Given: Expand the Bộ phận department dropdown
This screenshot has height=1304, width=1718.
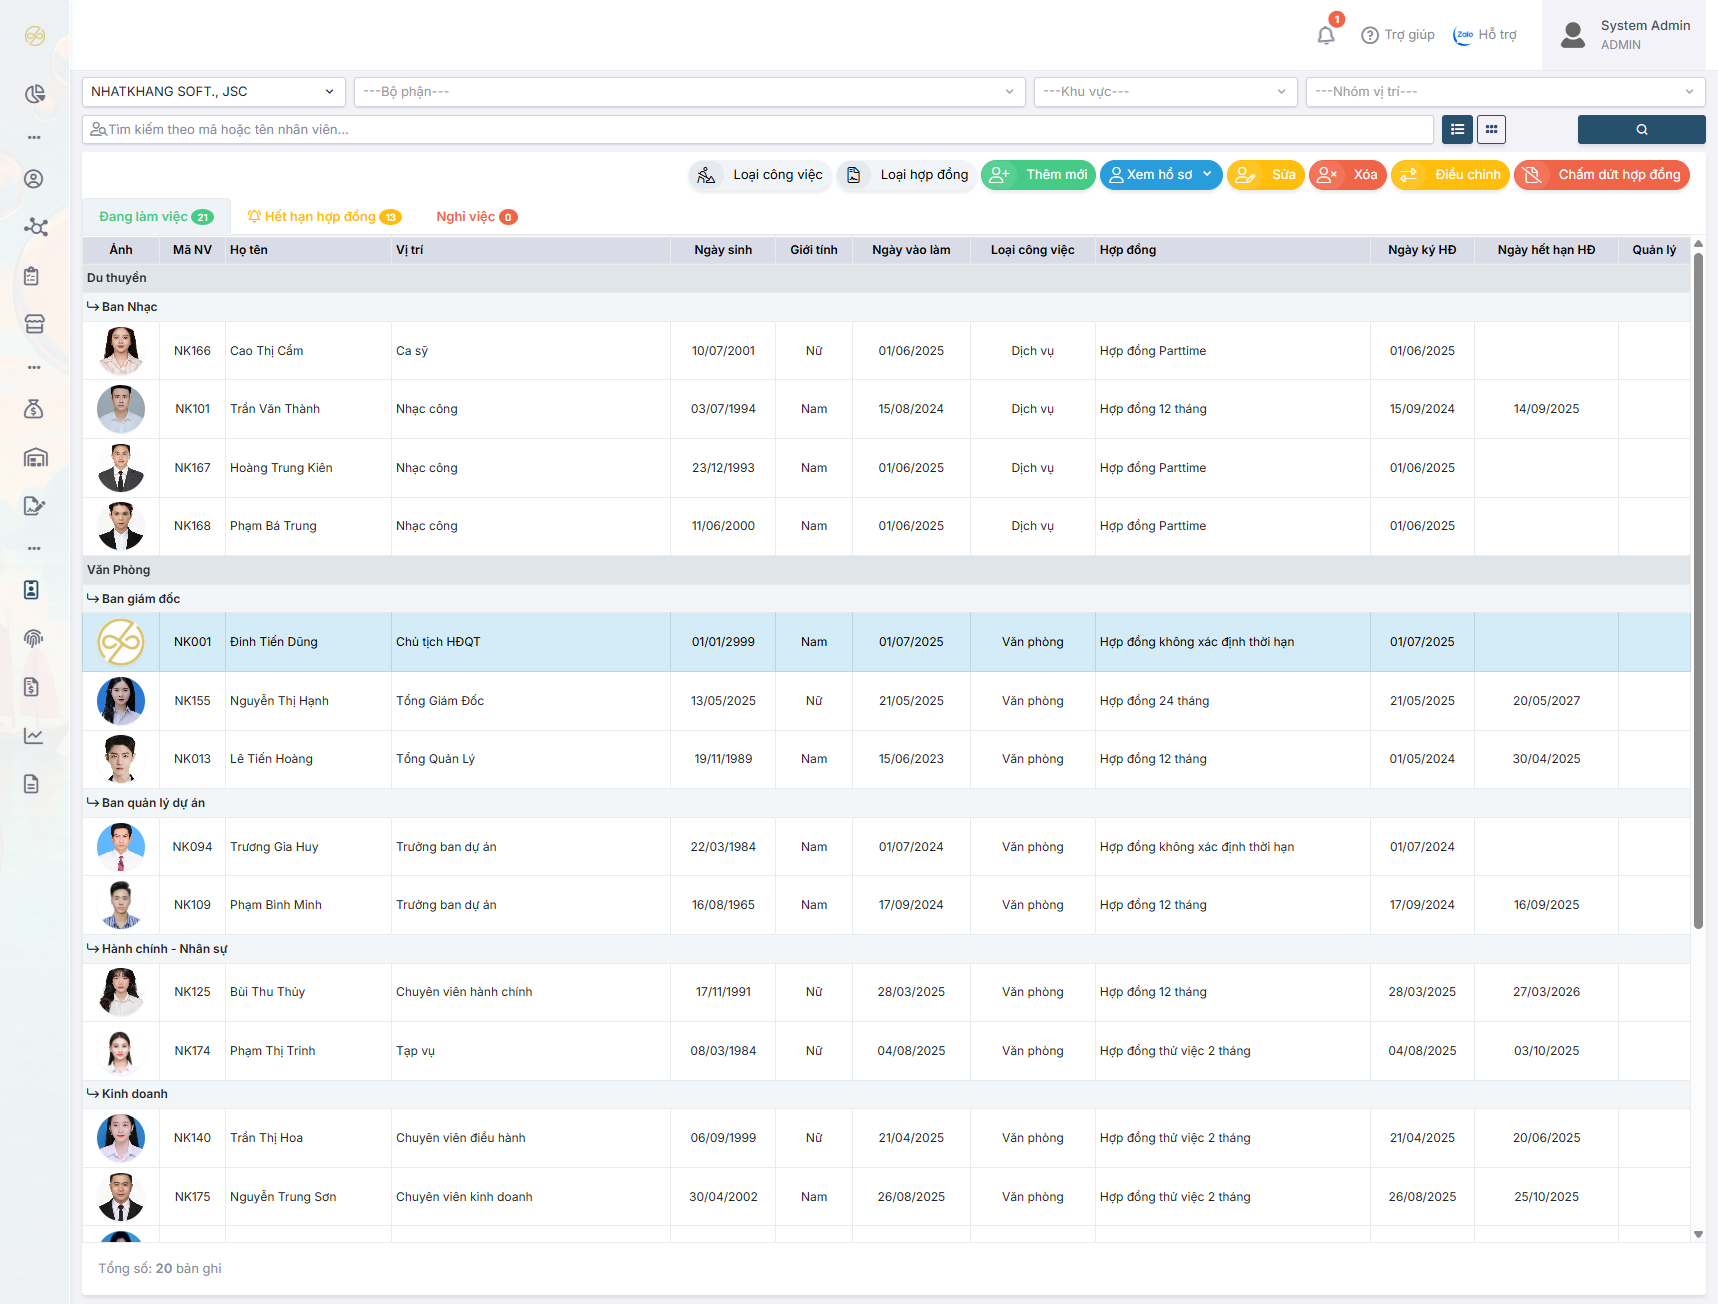Looking at the screenshot, I should [x=689, y=92].
